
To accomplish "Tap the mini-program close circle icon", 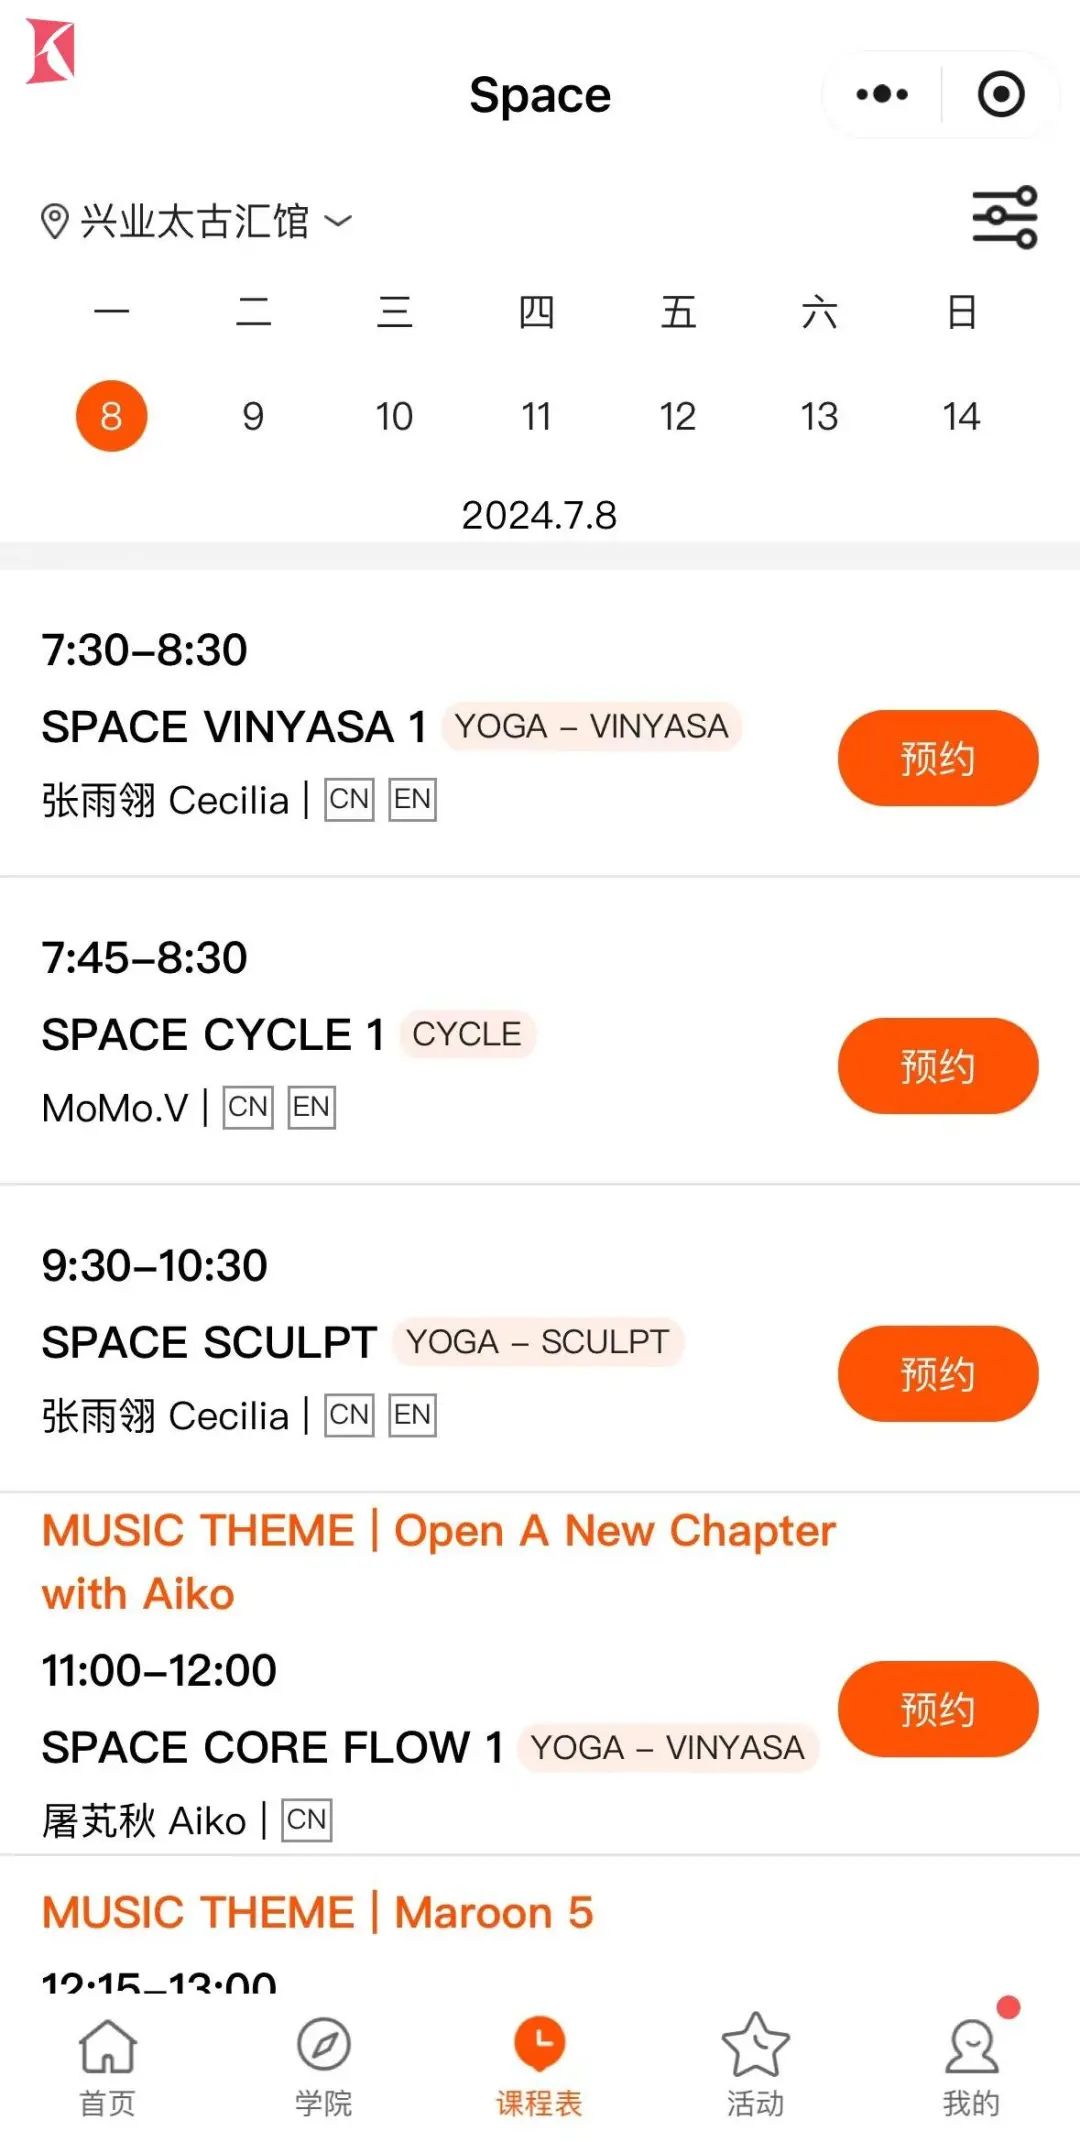I will pos(1000,95).
